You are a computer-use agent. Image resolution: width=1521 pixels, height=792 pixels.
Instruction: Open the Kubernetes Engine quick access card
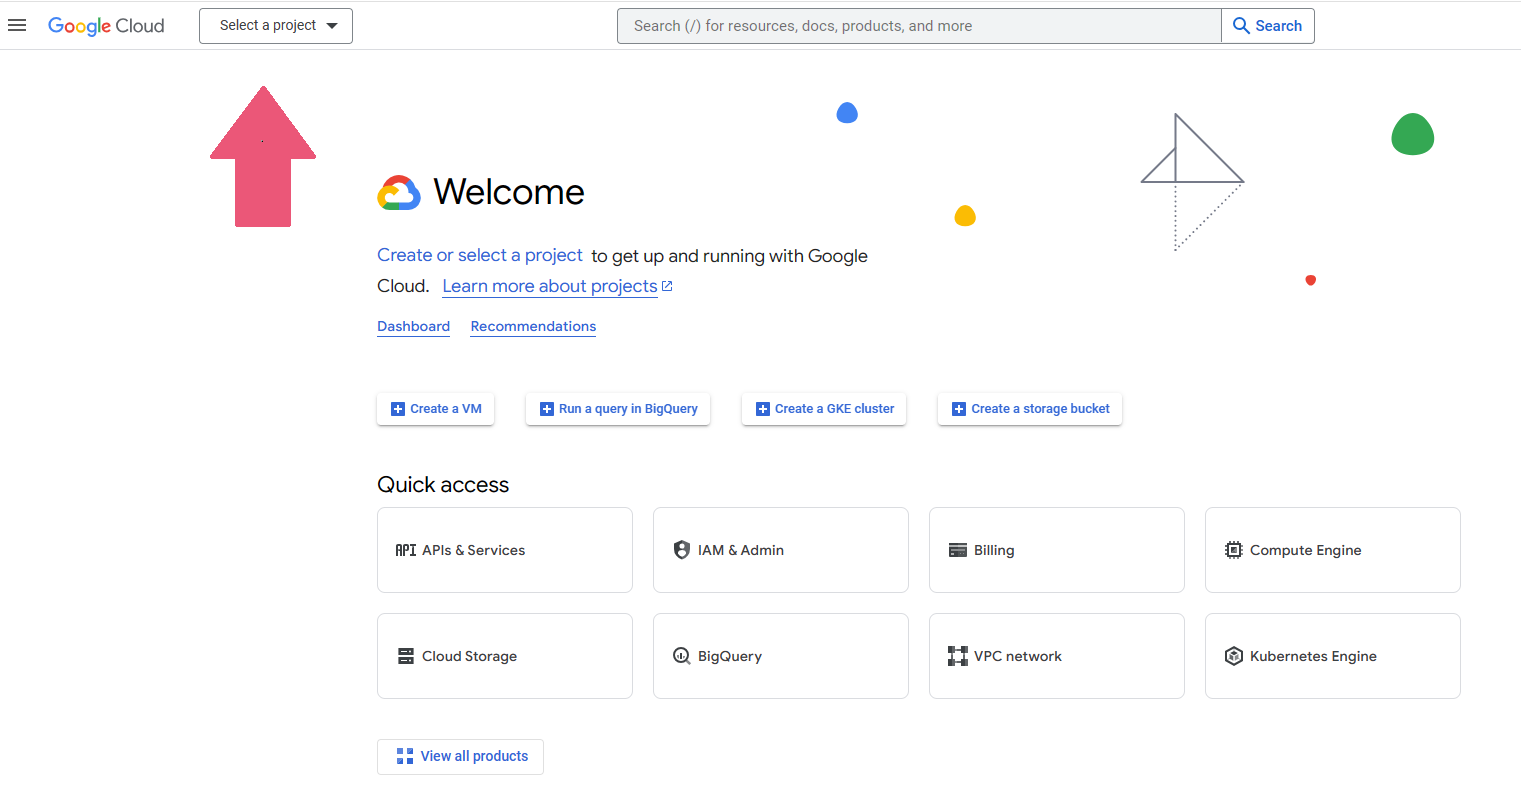[1333, 656]
